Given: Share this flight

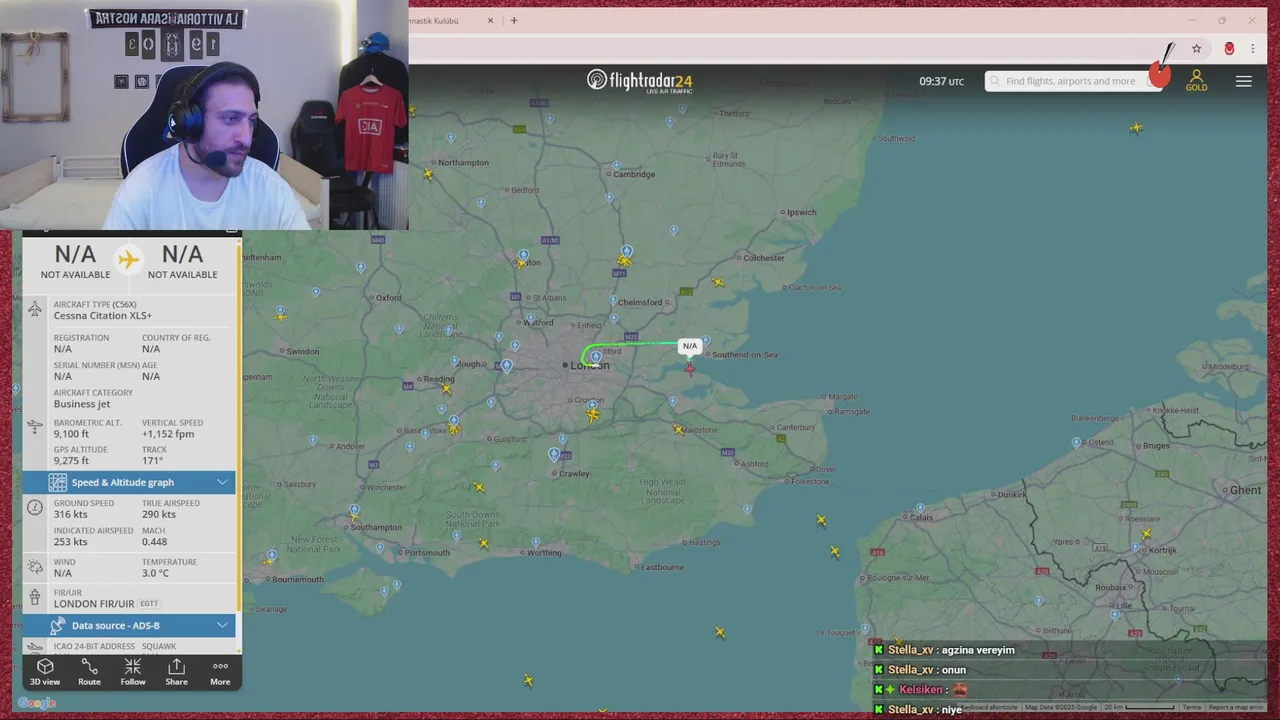Looking at the screenshot, I should (x=176, y=673).
